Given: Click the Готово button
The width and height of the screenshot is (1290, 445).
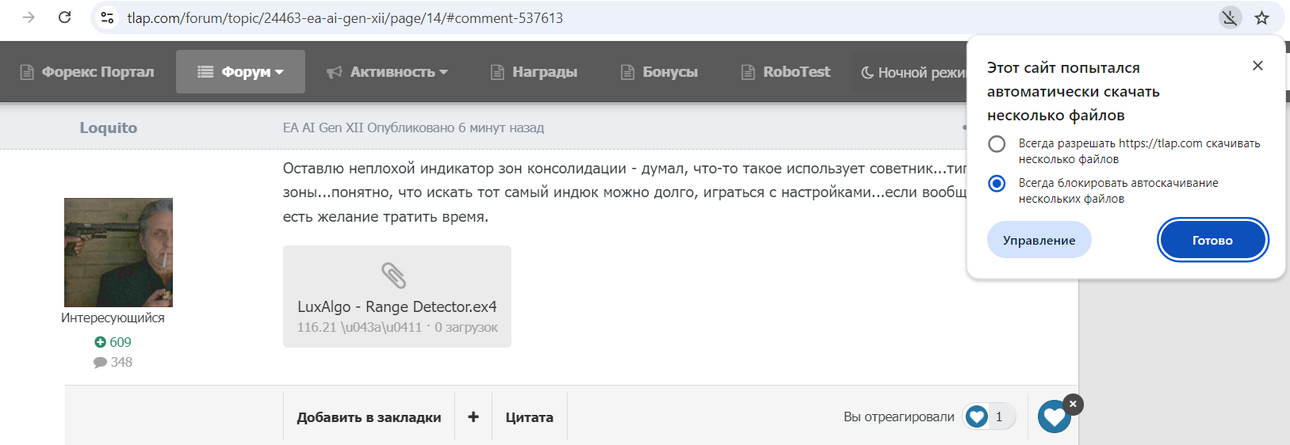Looking at the screenshot, I should [1213, 240].
